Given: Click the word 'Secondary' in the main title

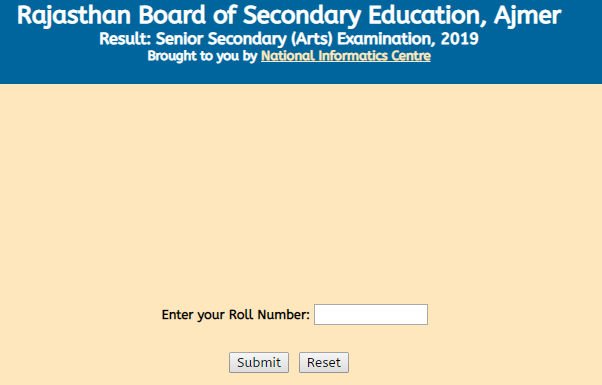Looking at the screenshot, I should click(x=302, y=16).
